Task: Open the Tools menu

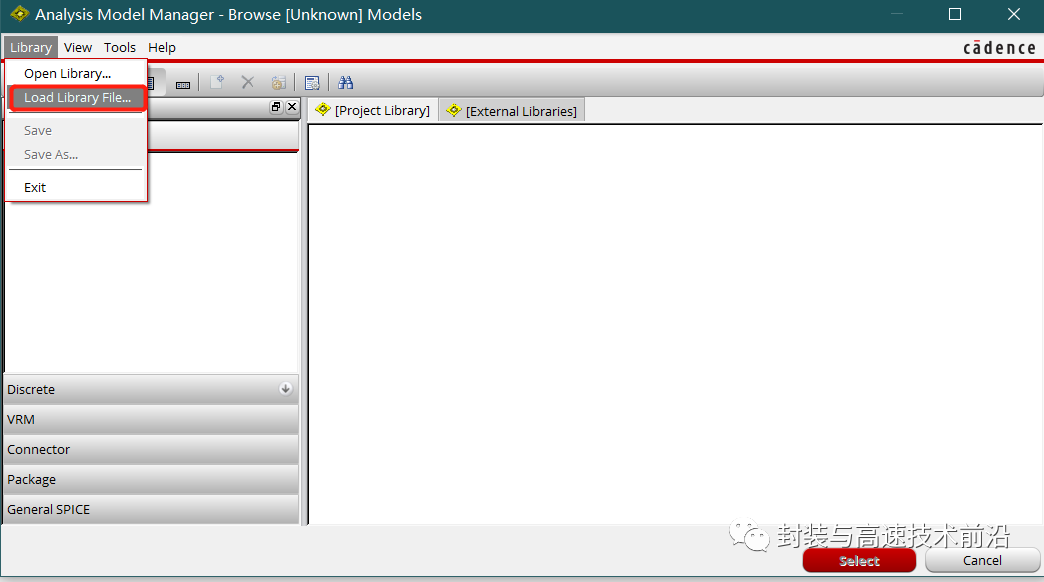Action: coord(120,47)
